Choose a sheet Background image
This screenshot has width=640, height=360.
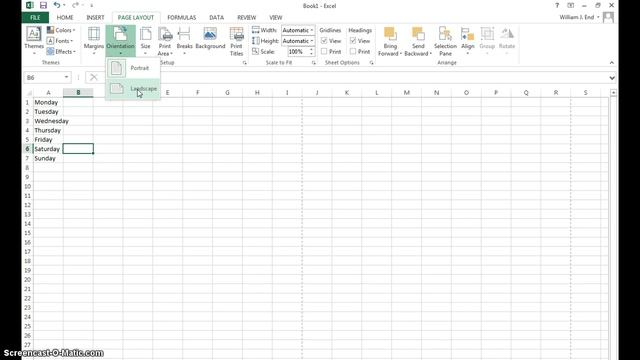point(210,39)
